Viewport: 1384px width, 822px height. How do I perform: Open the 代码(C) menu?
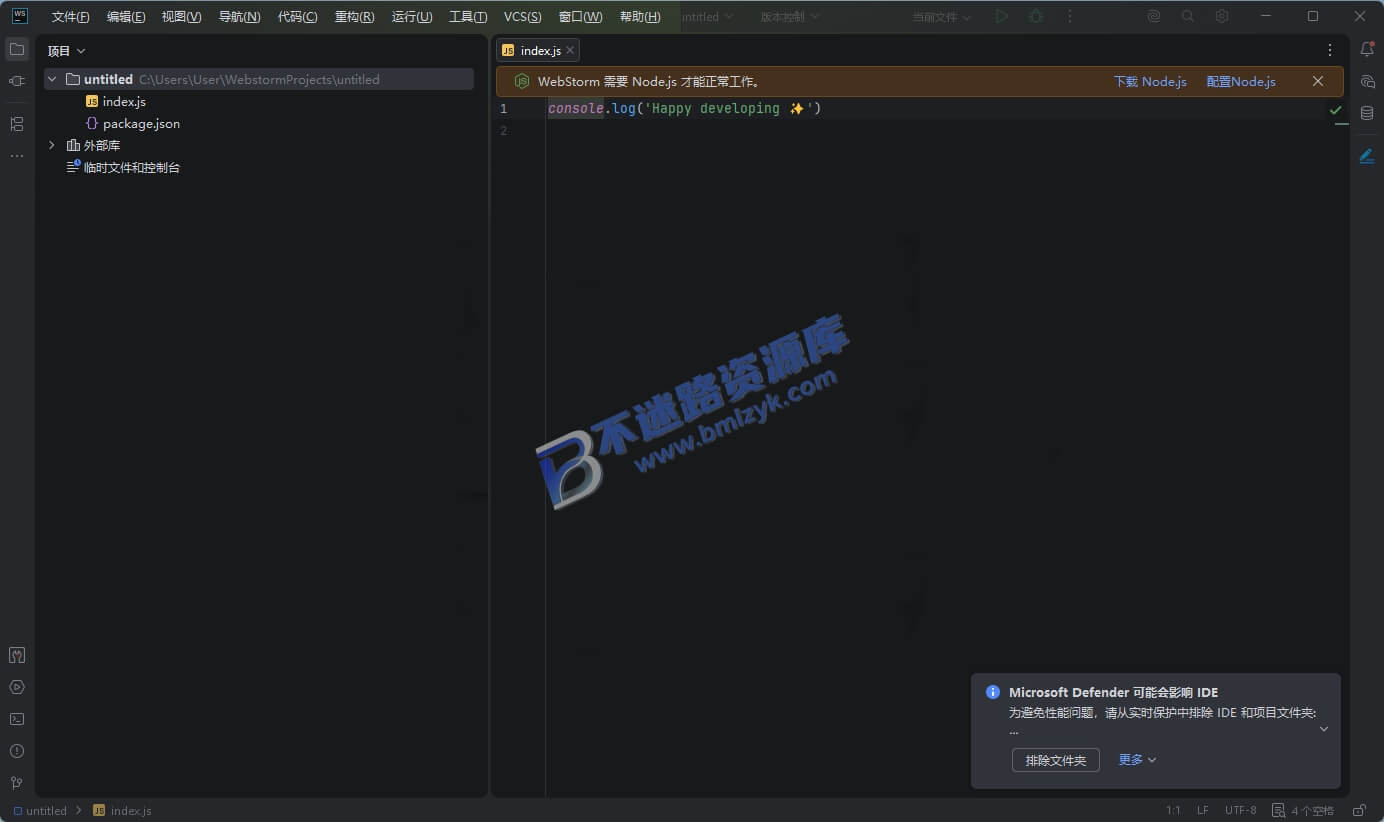pyautogui.click(x=297, y=16)
